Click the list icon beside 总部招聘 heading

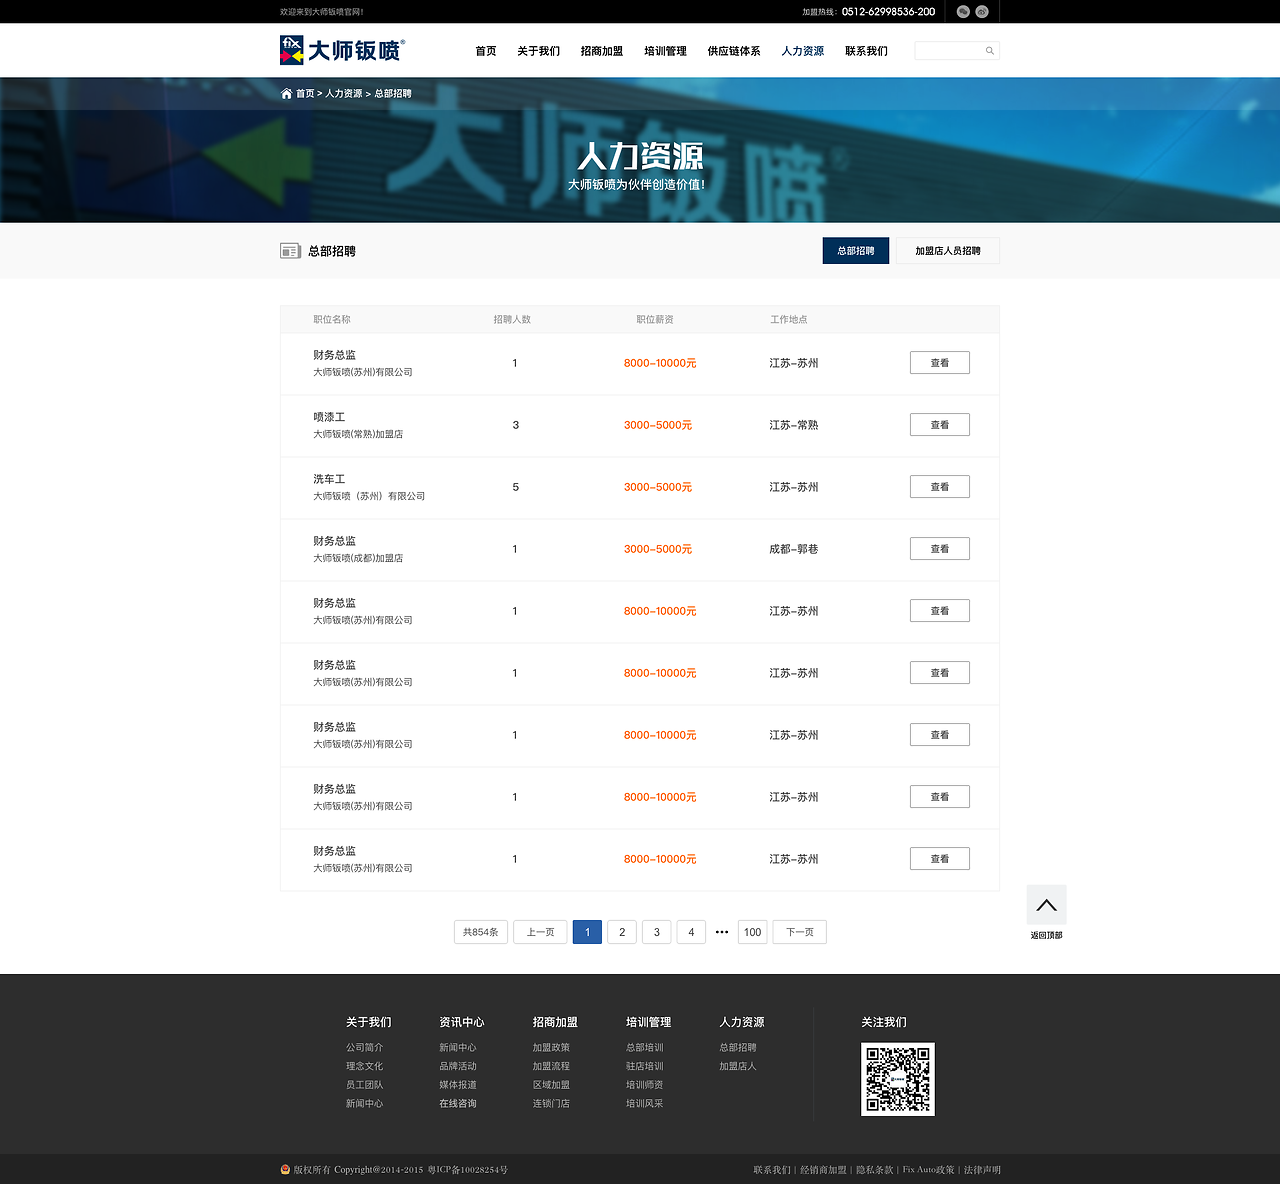coord(290,251)
